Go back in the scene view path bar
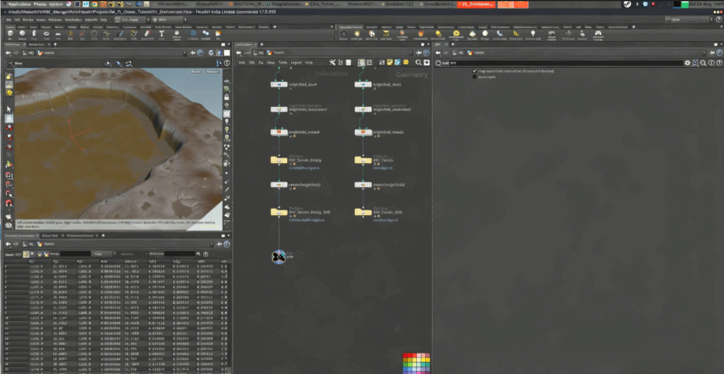The image size is (724, 374). 8,53
